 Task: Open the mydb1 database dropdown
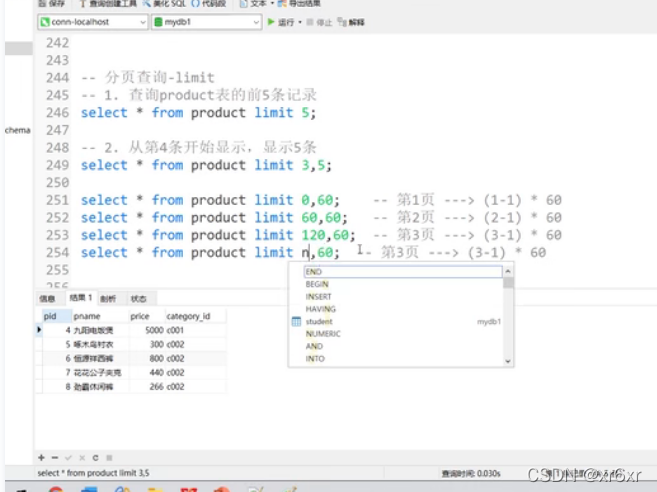pos(207,22)
